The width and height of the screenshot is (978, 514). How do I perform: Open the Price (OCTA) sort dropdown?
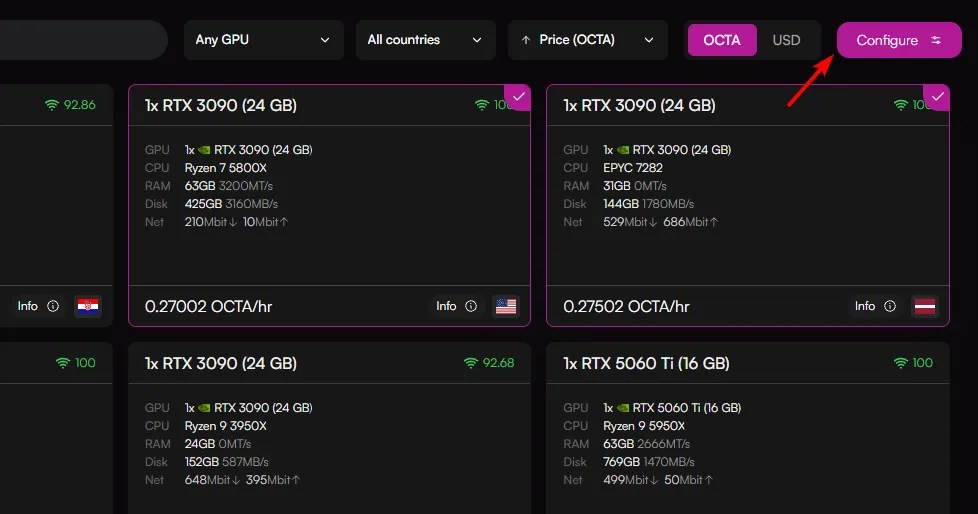(588, 40)
